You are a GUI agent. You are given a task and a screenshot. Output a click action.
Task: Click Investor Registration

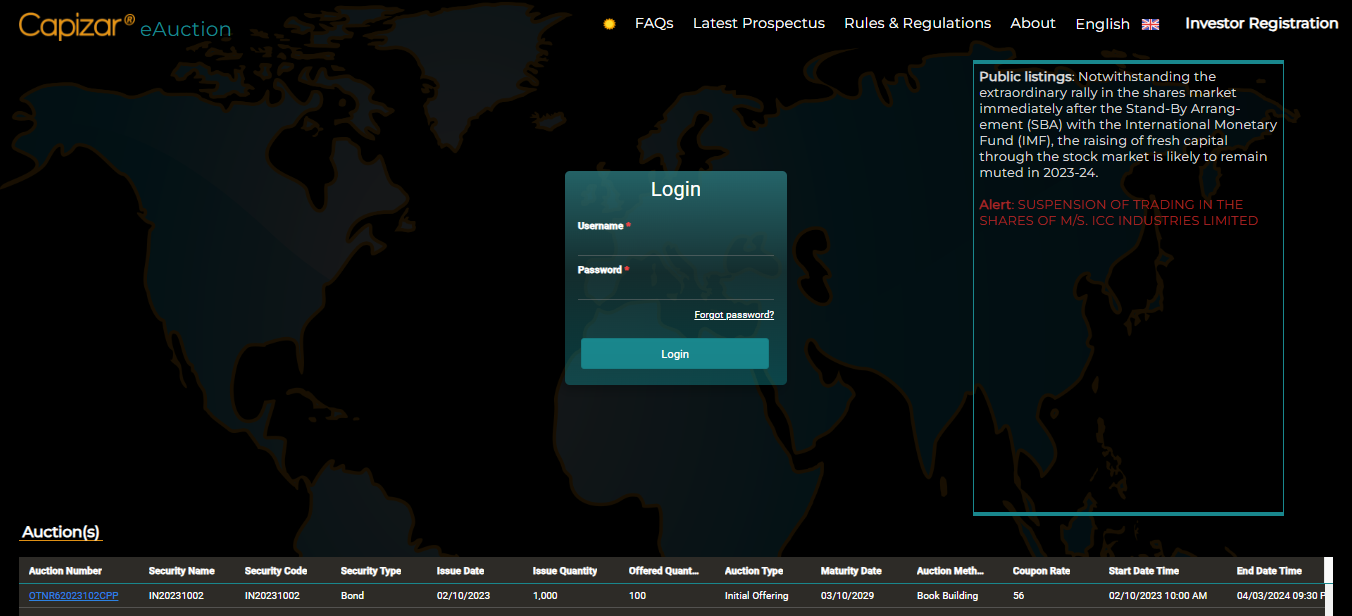(1261, 22)
